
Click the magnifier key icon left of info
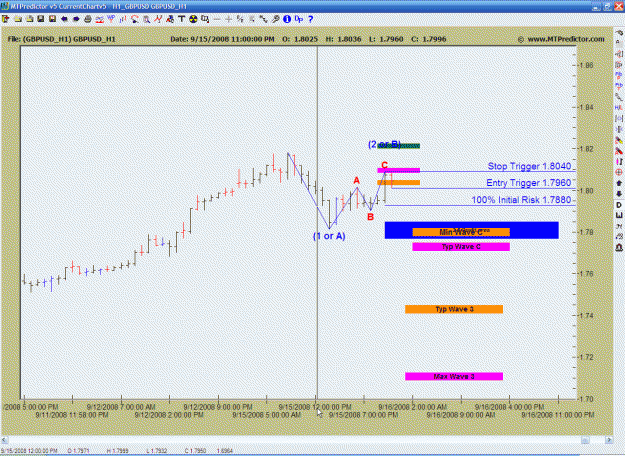tap(275, 19)
